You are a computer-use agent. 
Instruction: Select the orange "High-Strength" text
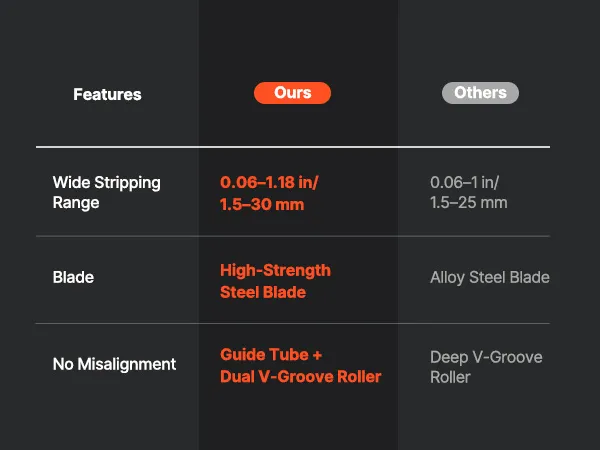click(x=275, y=270)
